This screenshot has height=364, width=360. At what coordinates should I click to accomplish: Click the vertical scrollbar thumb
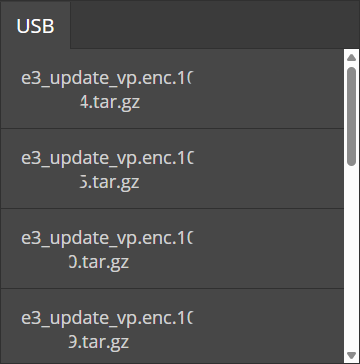351,116
